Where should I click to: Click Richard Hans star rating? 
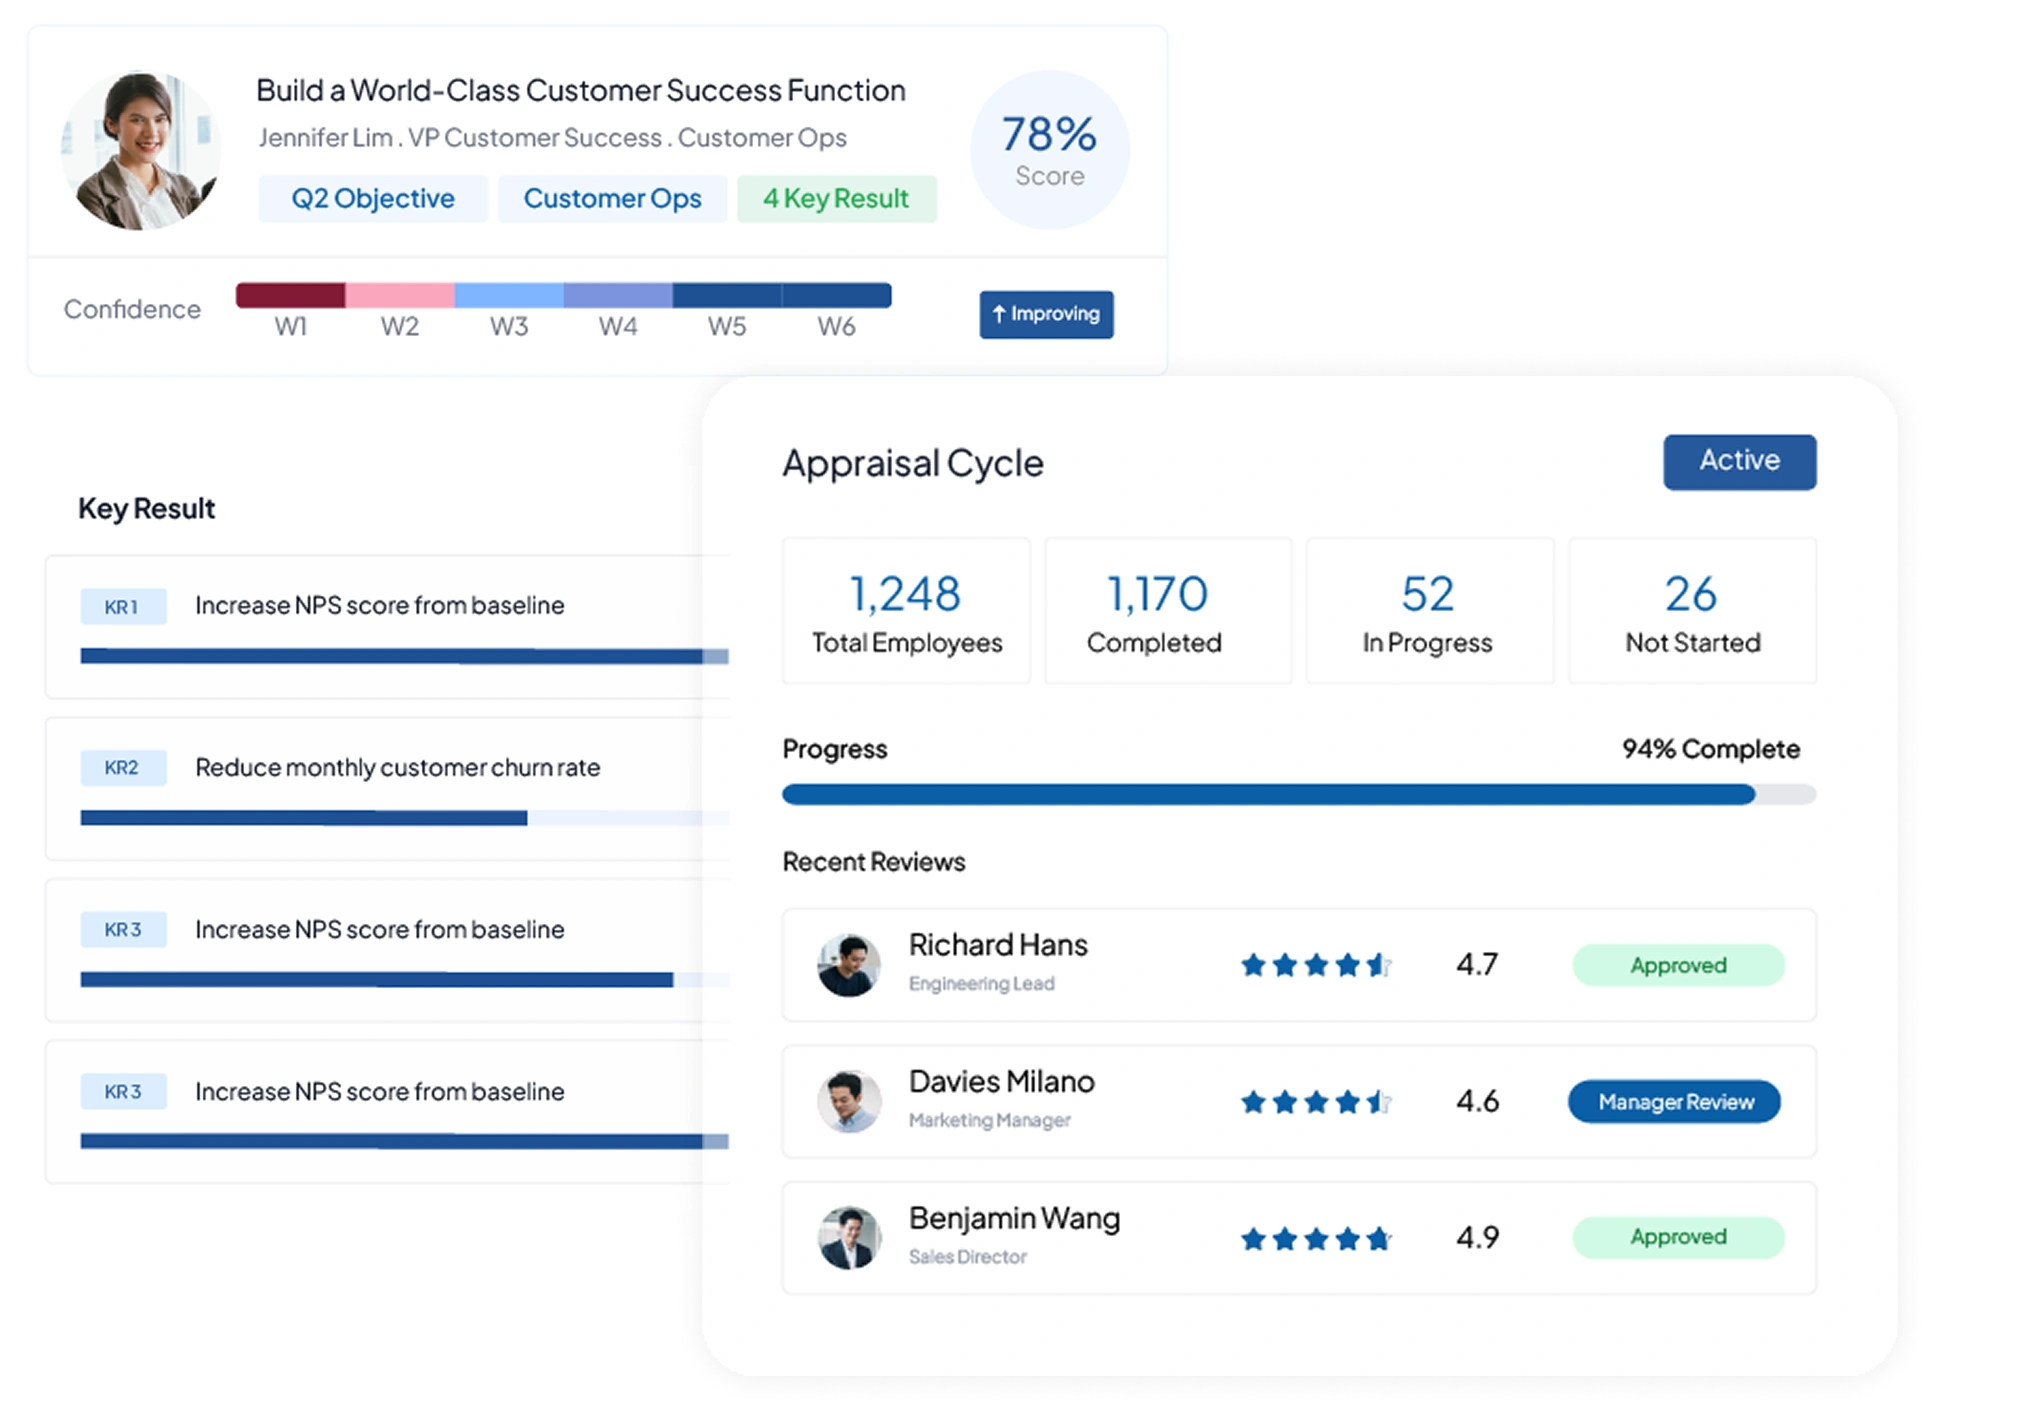click(x=1316, y=965)
